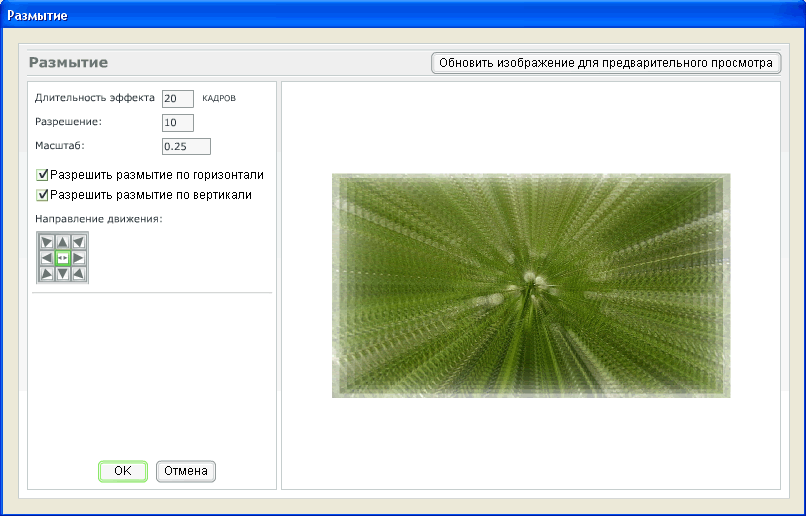Click the 'Направление движения:' label
The height and width of the screenshot is (516, 806).
point(99,219)
